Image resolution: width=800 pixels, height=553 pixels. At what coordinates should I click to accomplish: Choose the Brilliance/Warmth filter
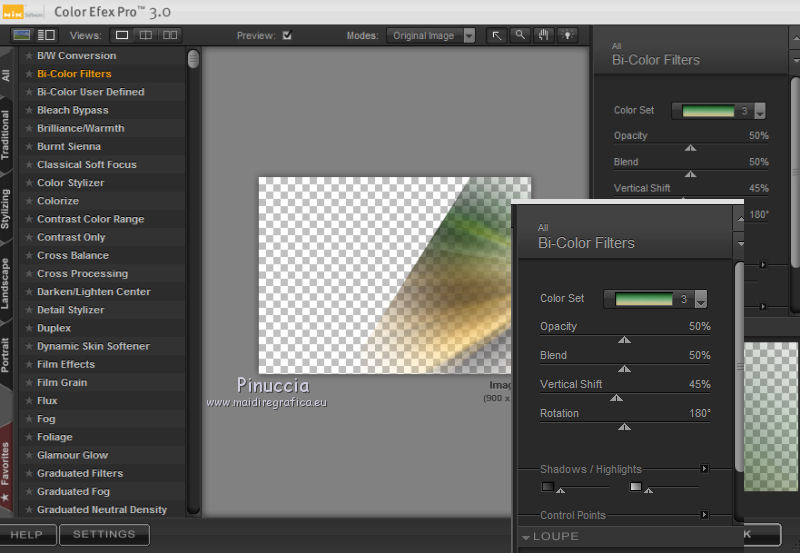[x=81, y=128]
